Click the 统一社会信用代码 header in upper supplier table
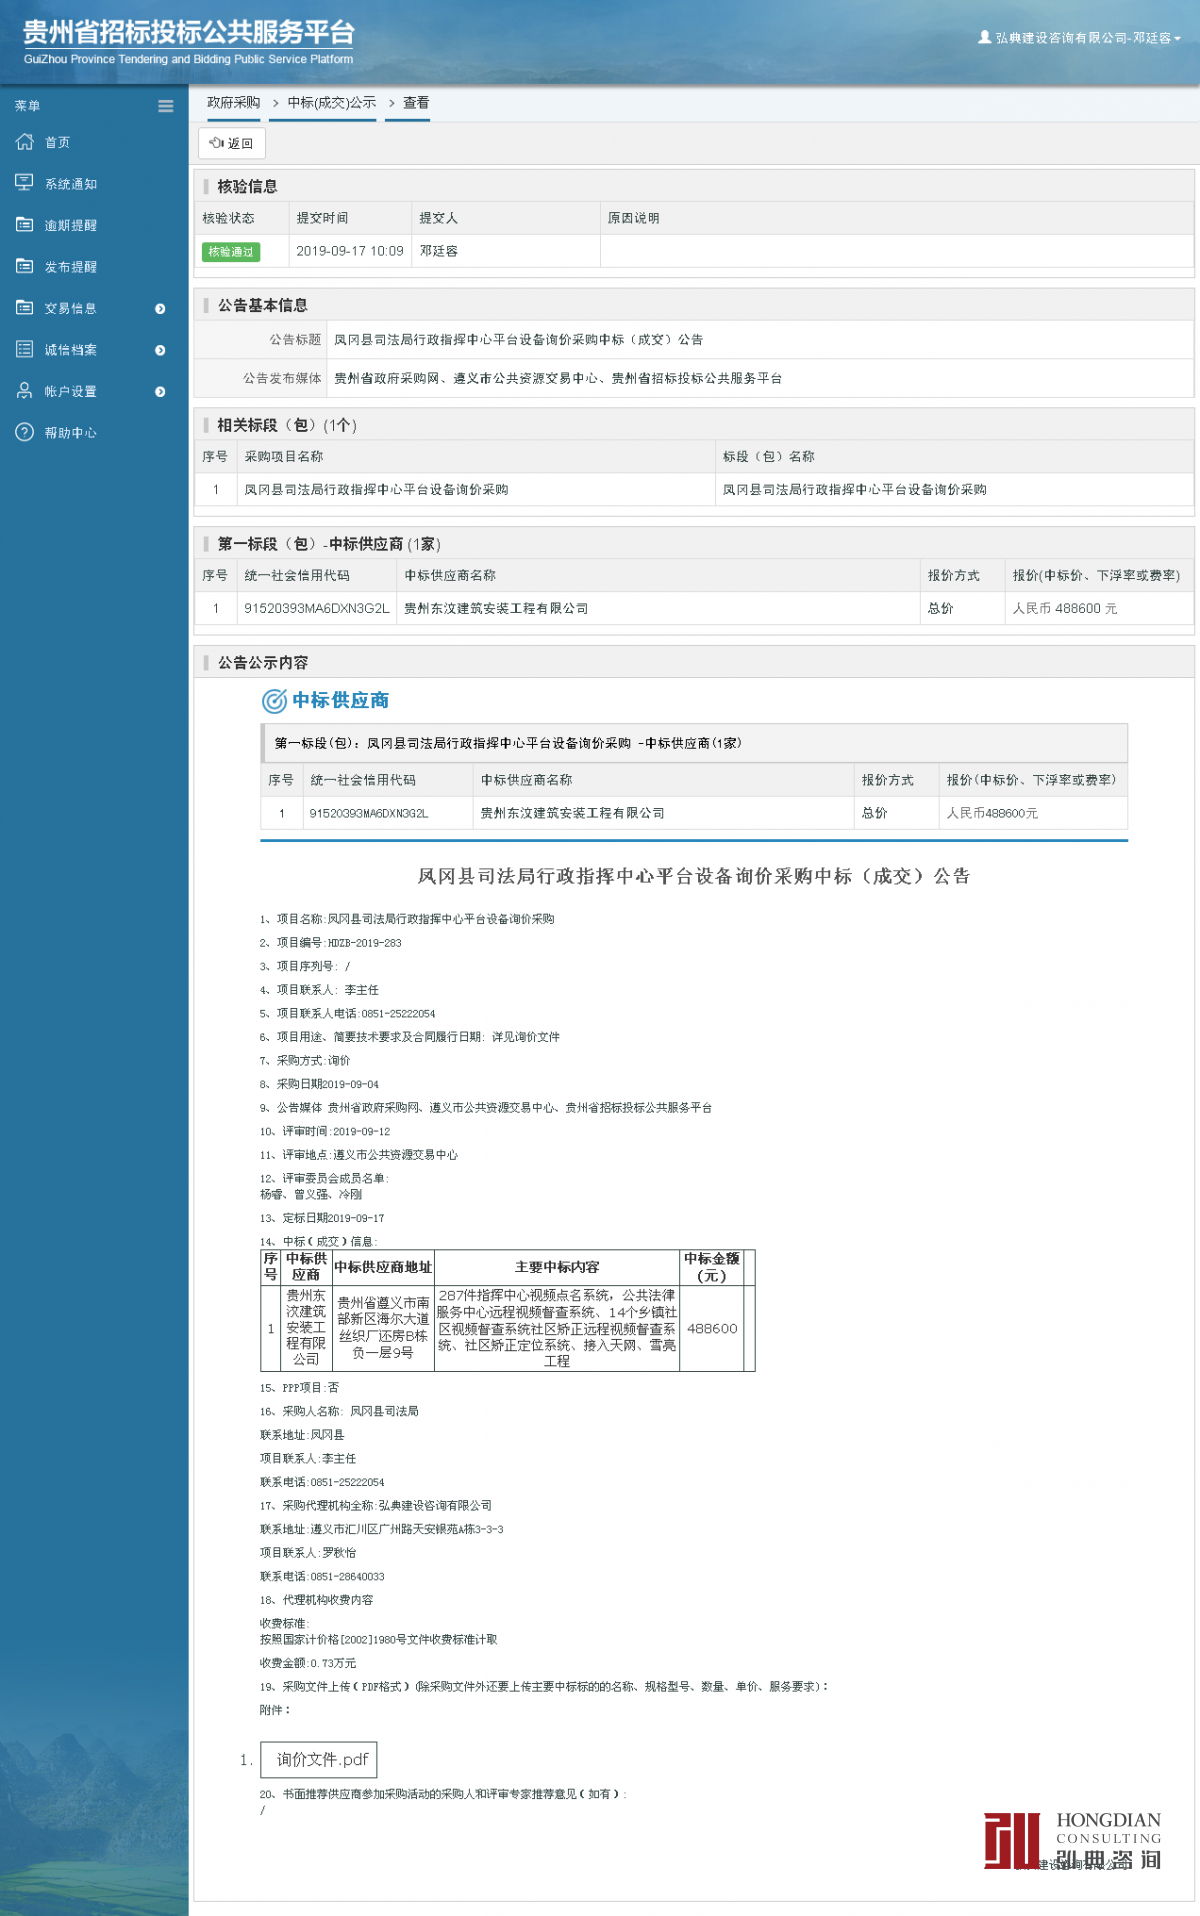 297,576
